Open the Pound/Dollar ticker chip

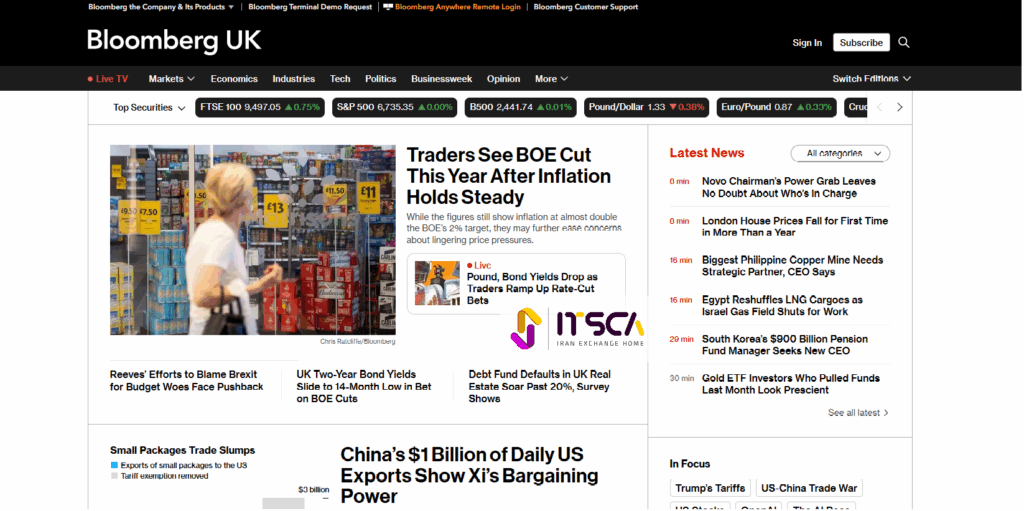pos(646,107)
